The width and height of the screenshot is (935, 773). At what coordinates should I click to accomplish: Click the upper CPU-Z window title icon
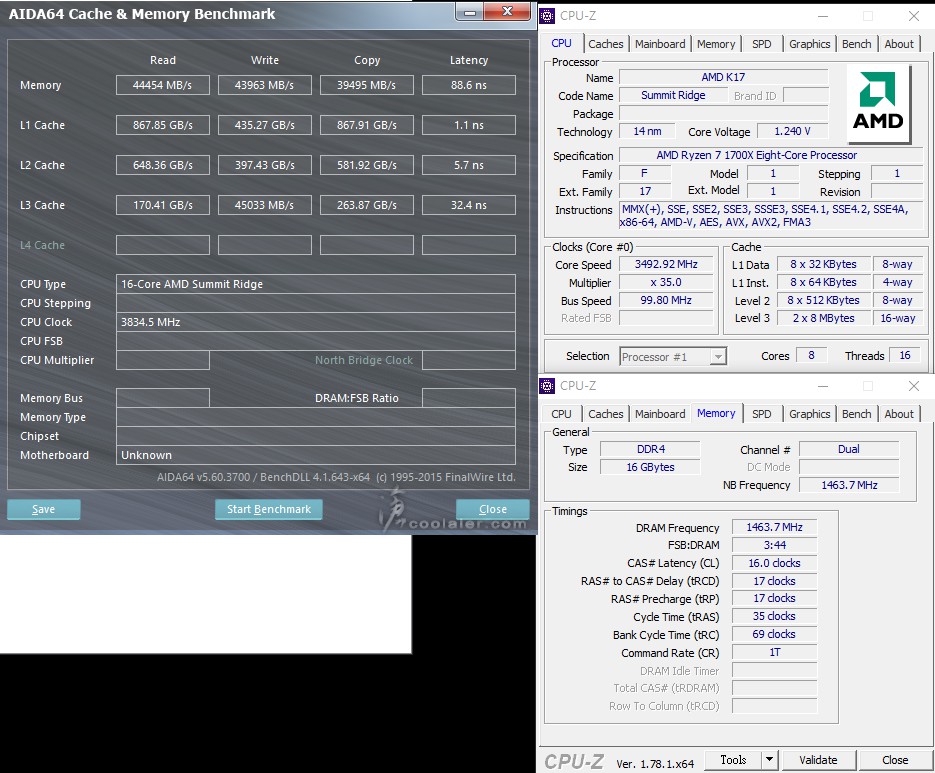tap(547, 16)
